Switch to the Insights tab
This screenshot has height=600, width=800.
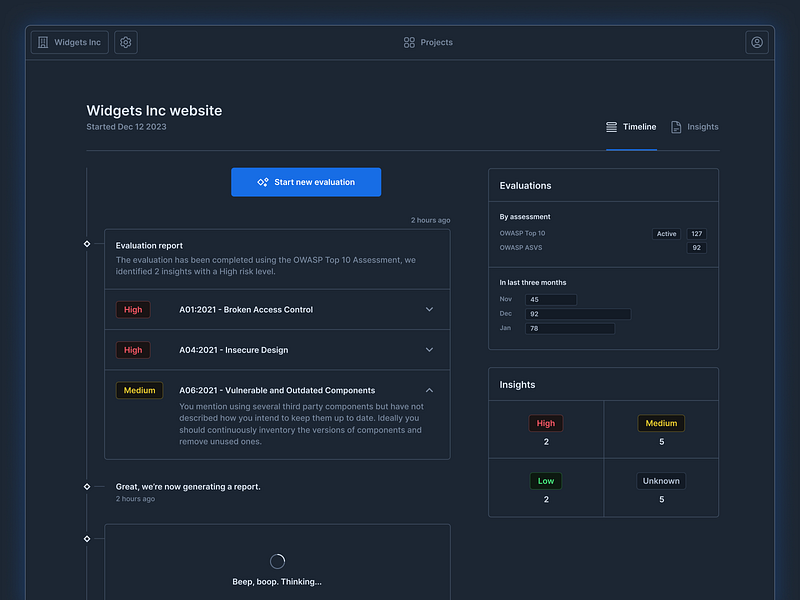694,127
